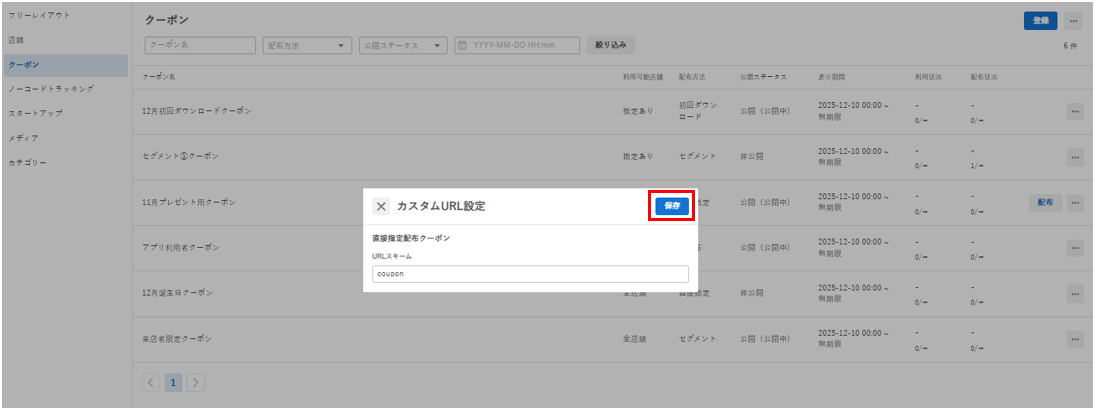Screen dimensions: 1095x410
Task: Click 全店舗 in 来店者限定クーポン row
Action: click(x=634, y=339)
